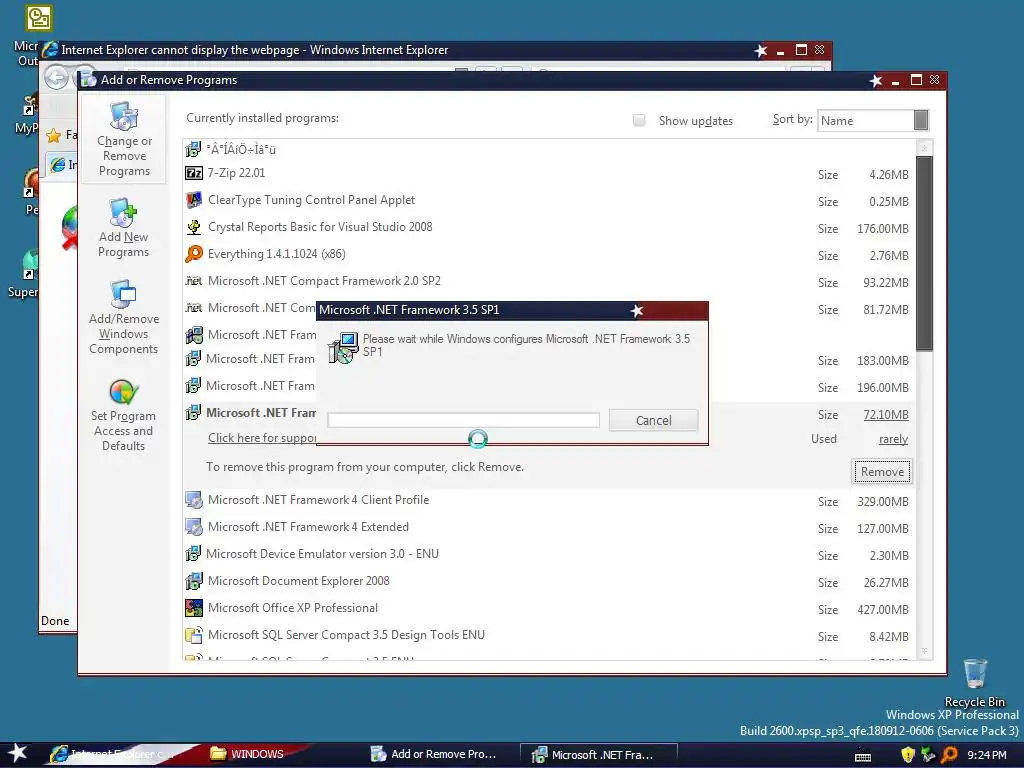Click the program list scrollbar thumb

pos(924,253)
